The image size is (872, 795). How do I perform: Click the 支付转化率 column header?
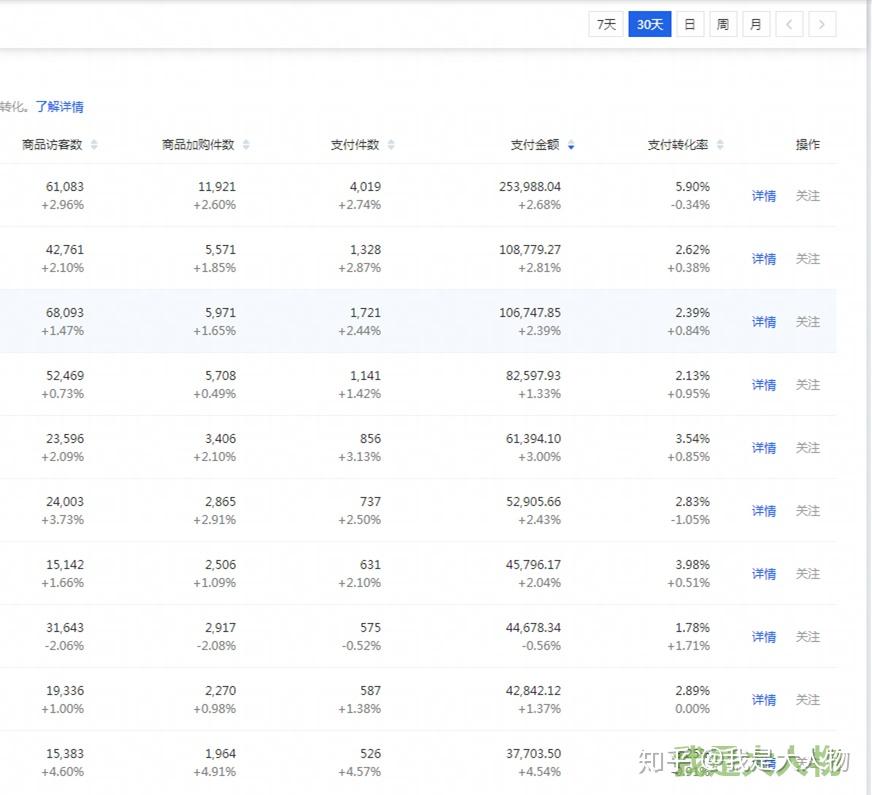point(678,145)
